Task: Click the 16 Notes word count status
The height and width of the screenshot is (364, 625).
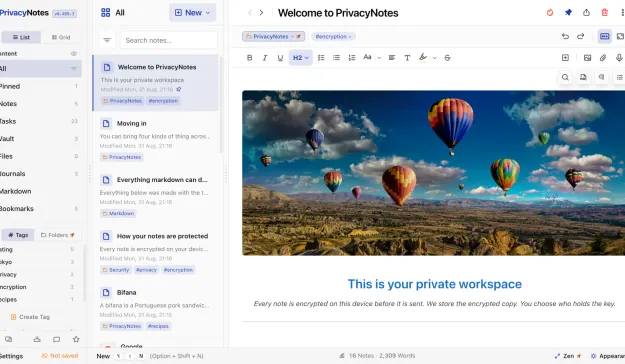Action: pyautogui.click(x=377, y=356)
